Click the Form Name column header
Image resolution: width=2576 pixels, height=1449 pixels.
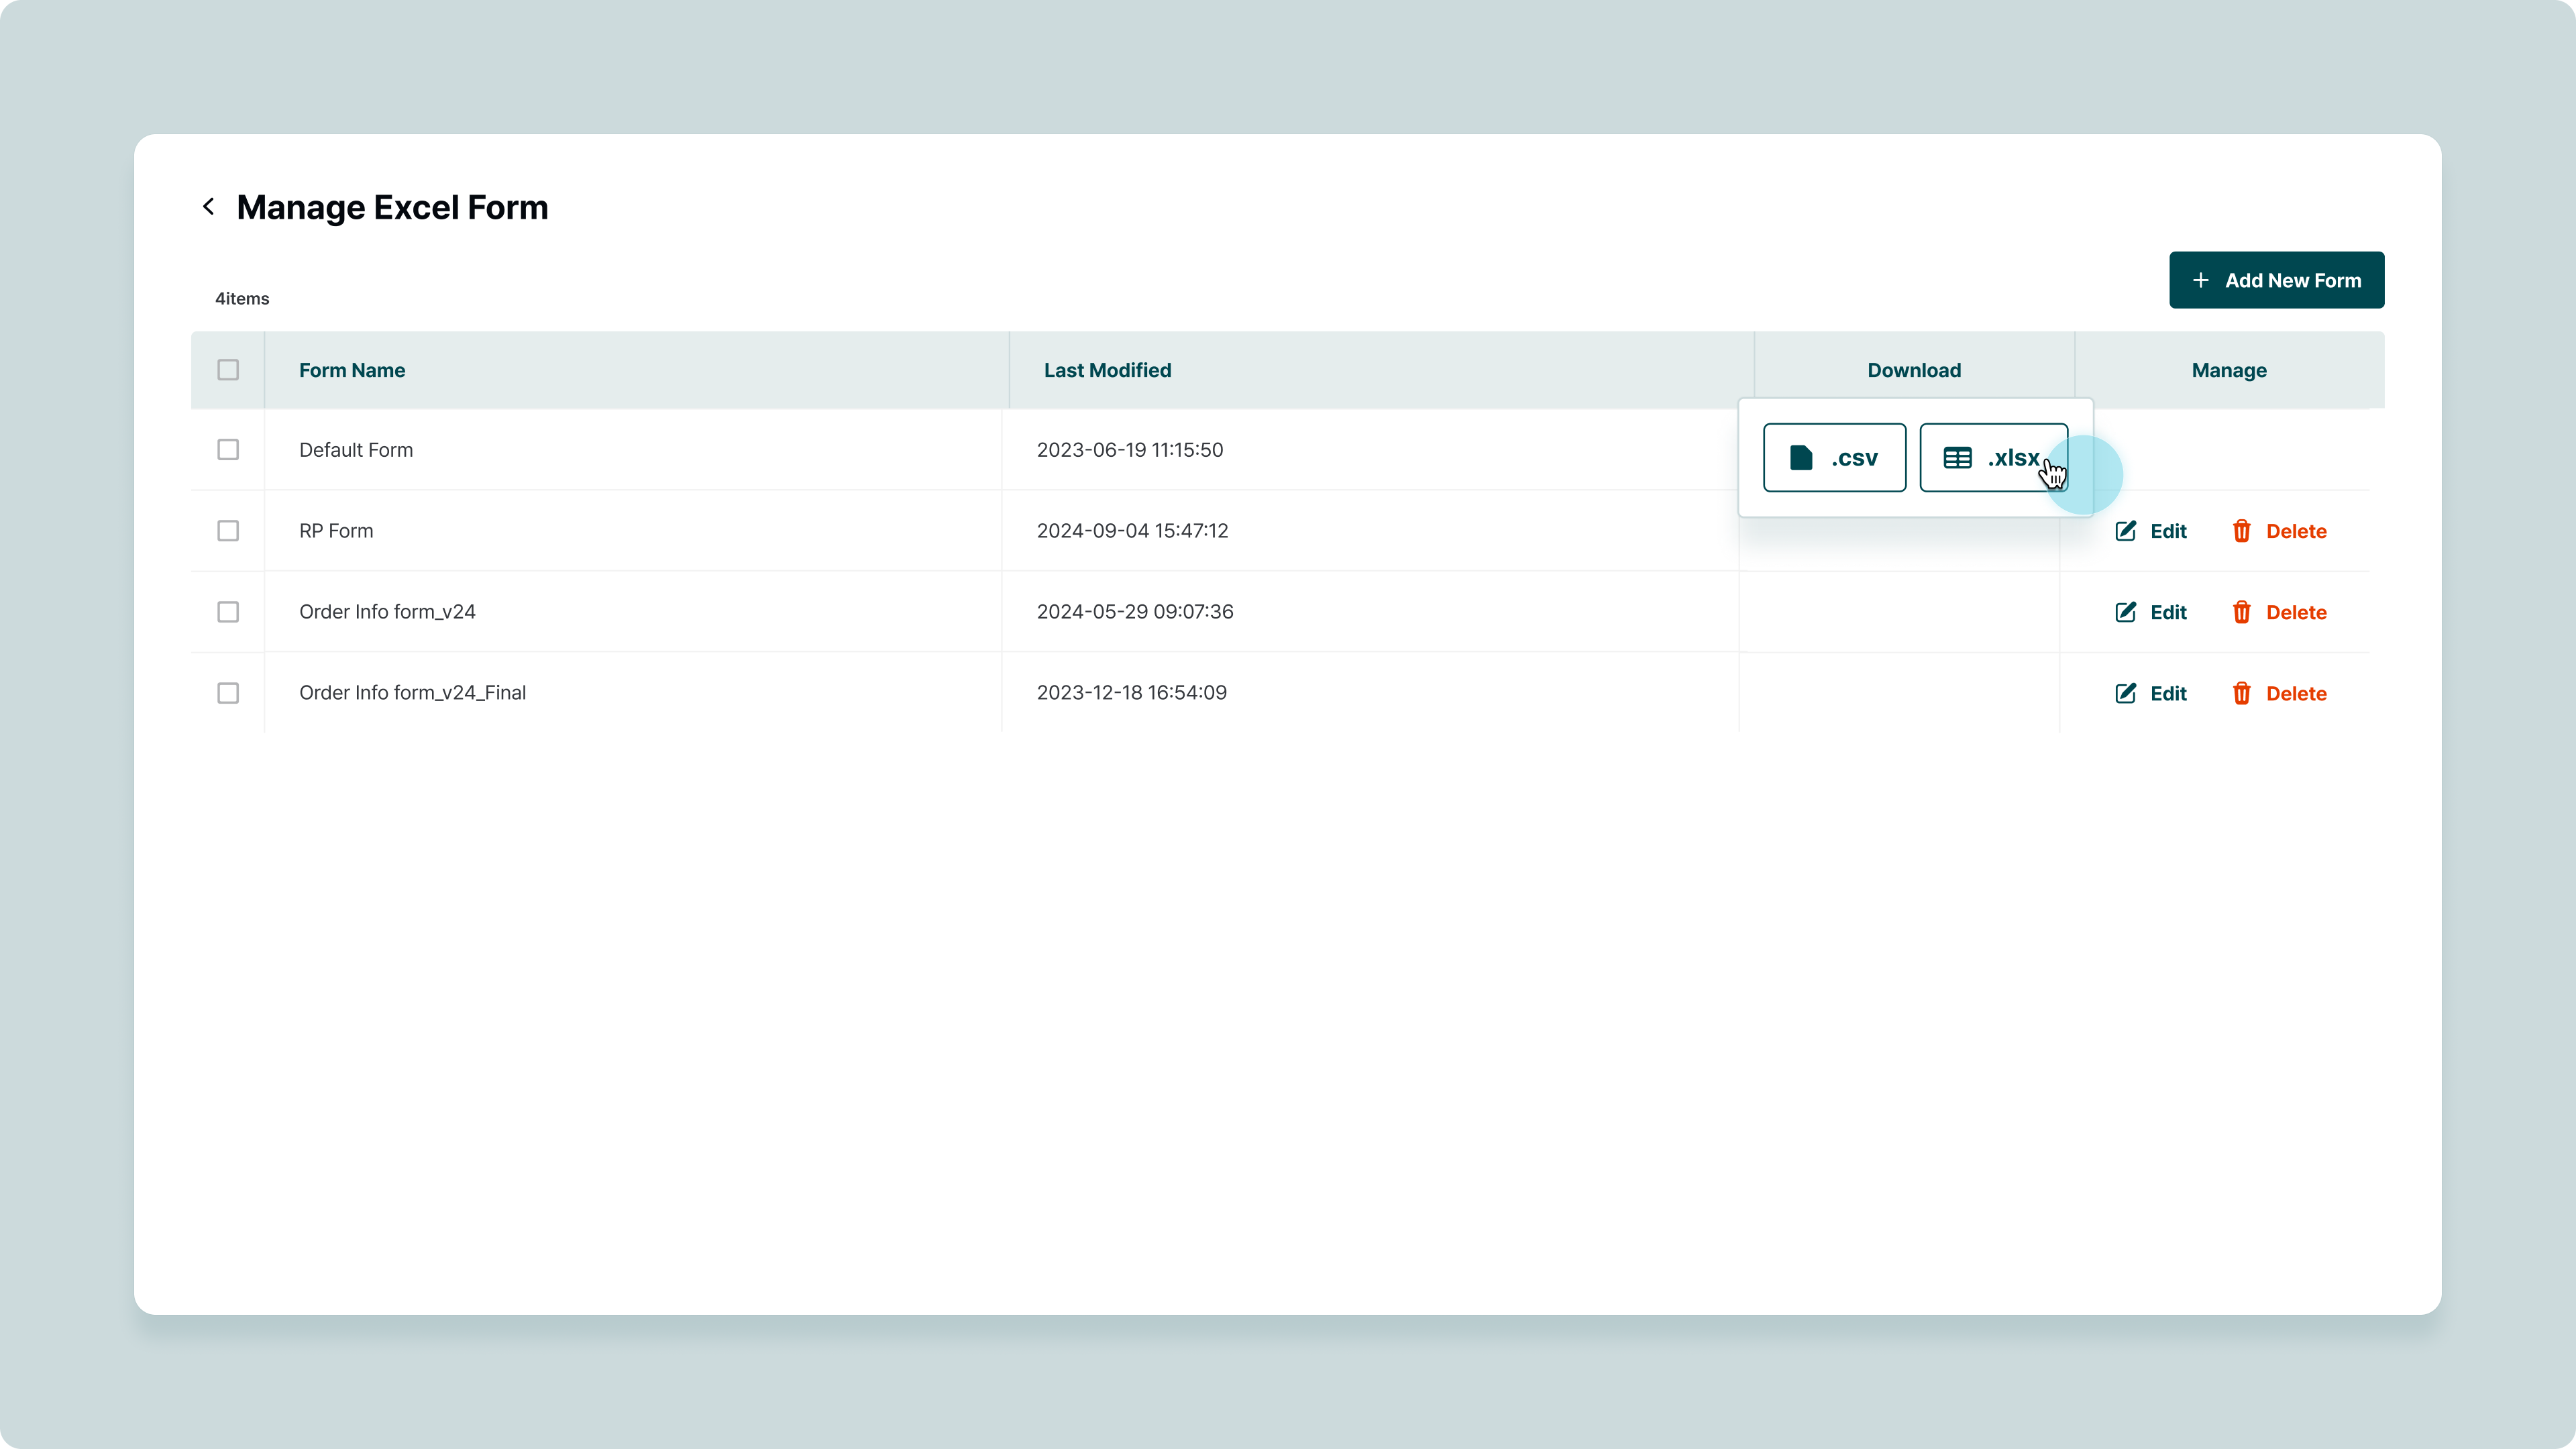[x=352, y=370]
